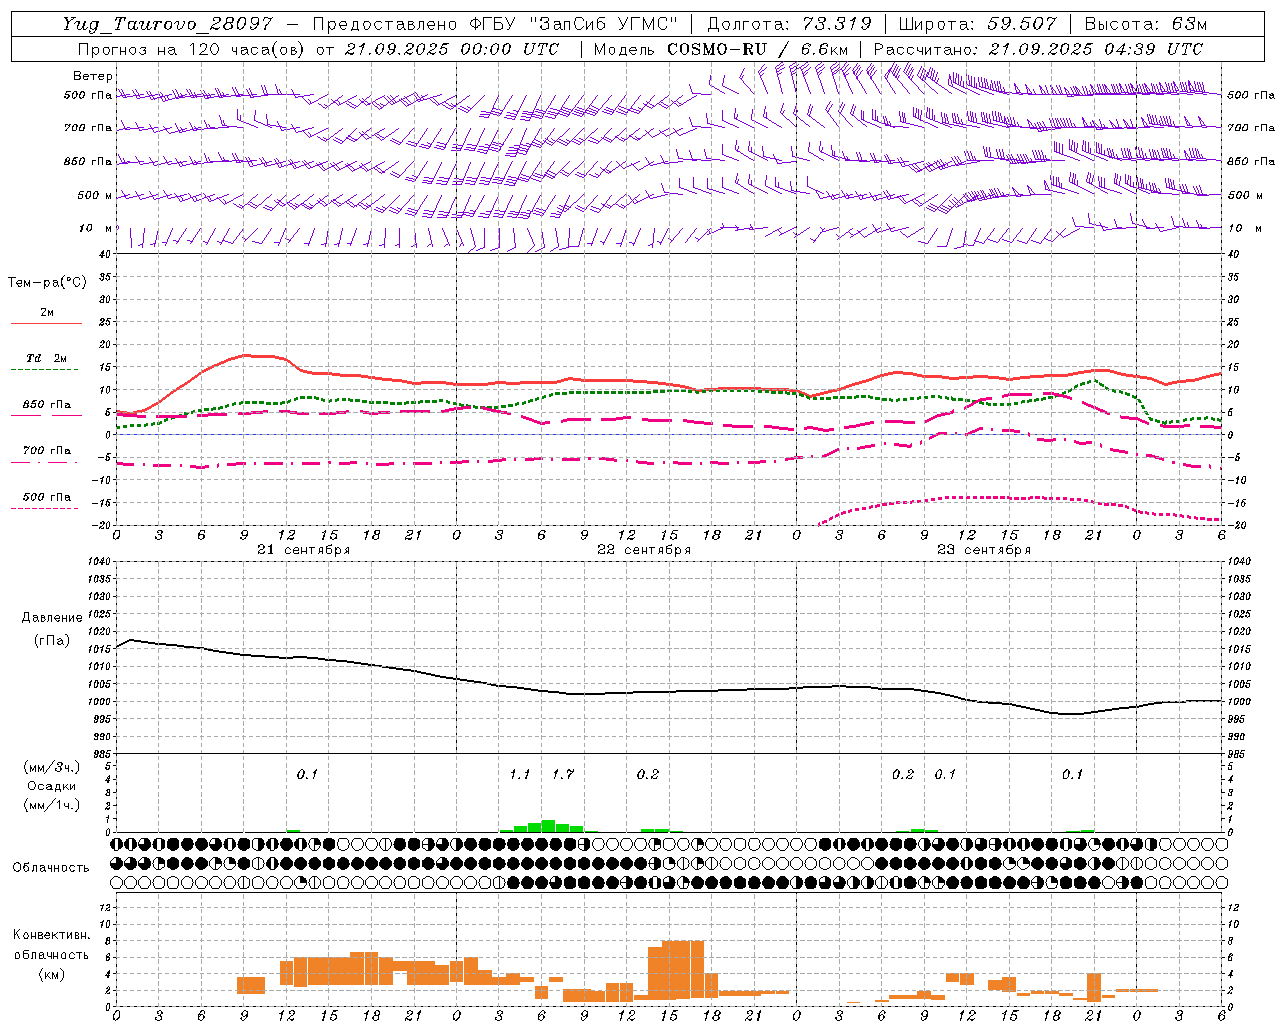Click the text Предоставлено ФГБУ "ЗапСиб УГМС"

coord(495,24)
